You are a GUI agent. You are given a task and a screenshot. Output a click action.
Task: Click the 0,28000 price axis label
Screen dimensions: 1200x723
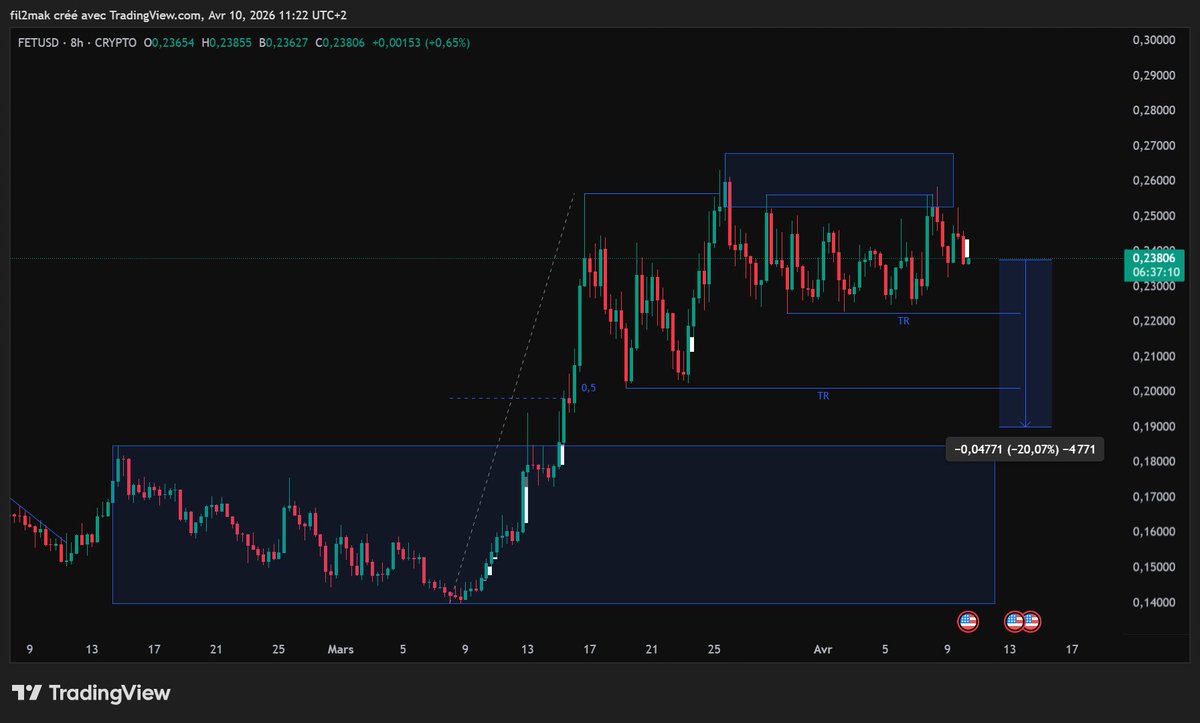(1153, 110)
